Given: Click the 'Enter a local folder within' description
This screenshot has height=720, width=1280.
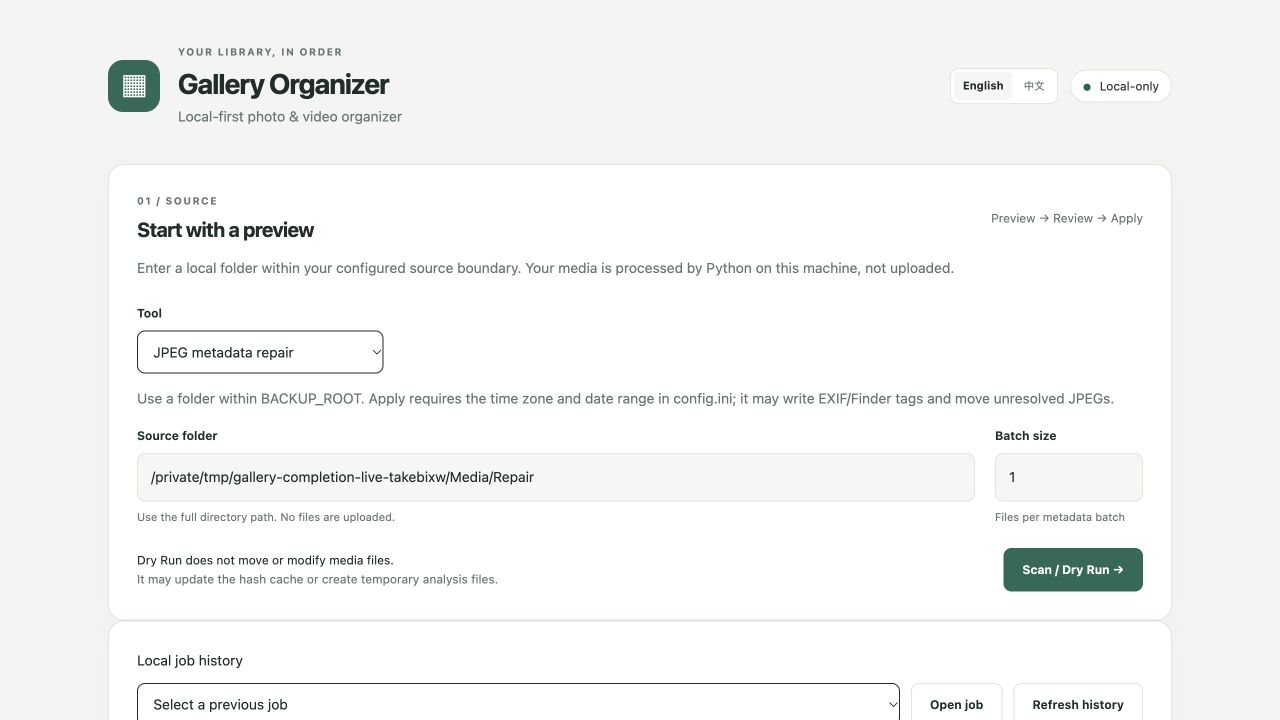Looking at the screenshot, I should (x=545, y=268).
